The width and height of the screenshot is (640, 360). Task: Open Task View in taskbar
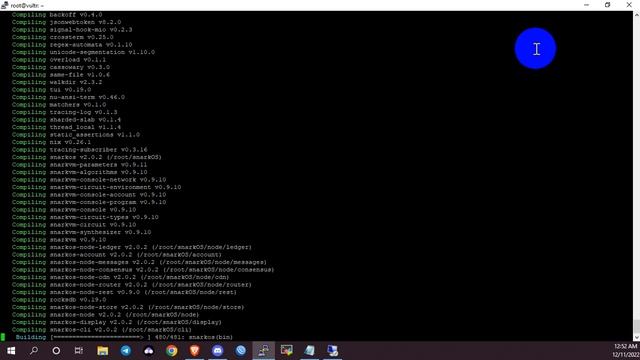[x=79, y=351]
